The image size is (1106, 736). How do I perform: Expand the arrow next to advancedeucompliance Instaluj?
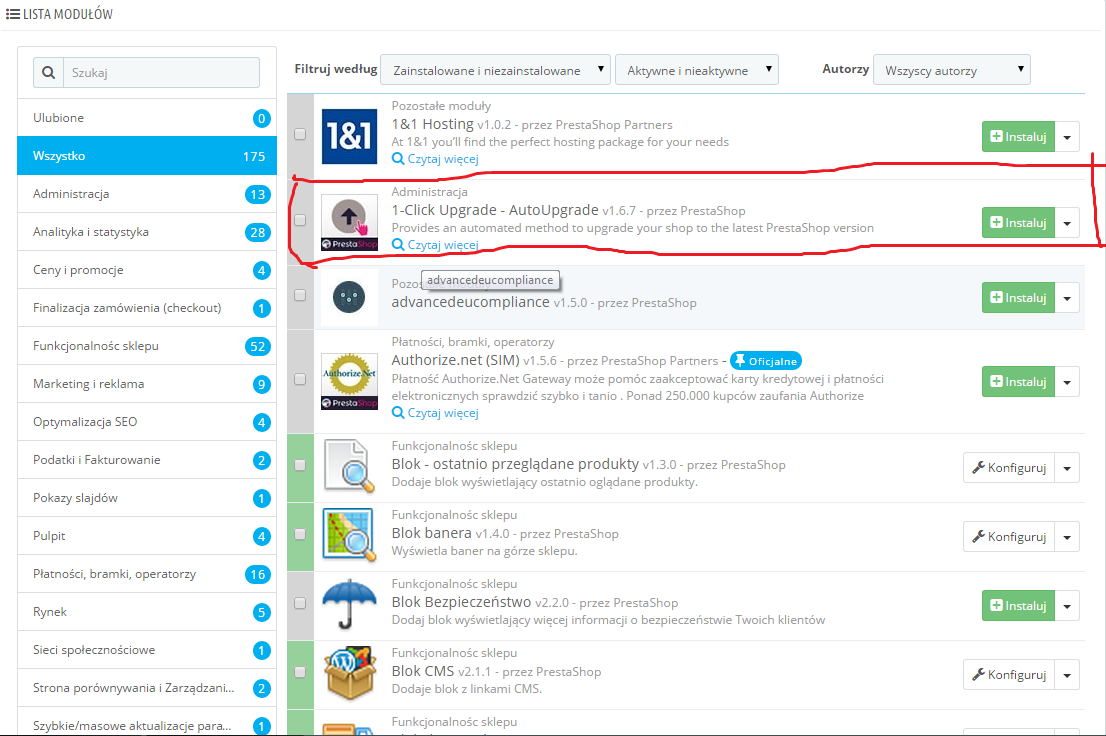[1067, 298]
